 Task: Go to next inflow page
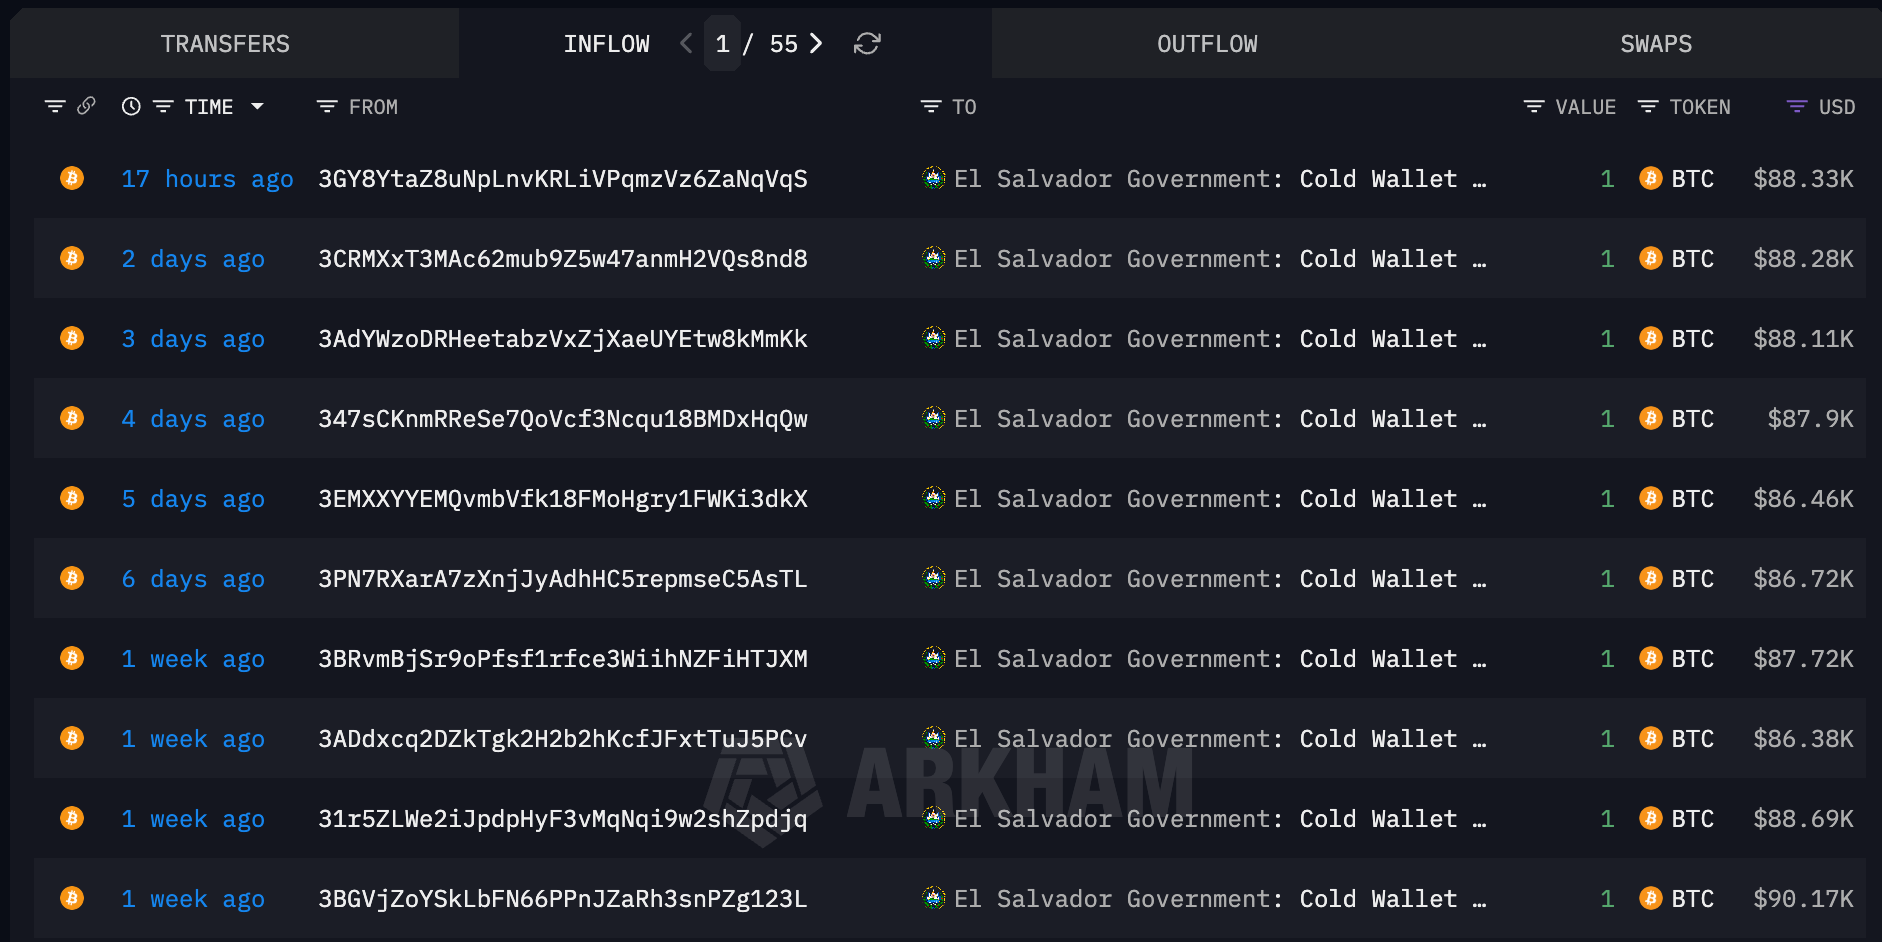pos(816,43)
